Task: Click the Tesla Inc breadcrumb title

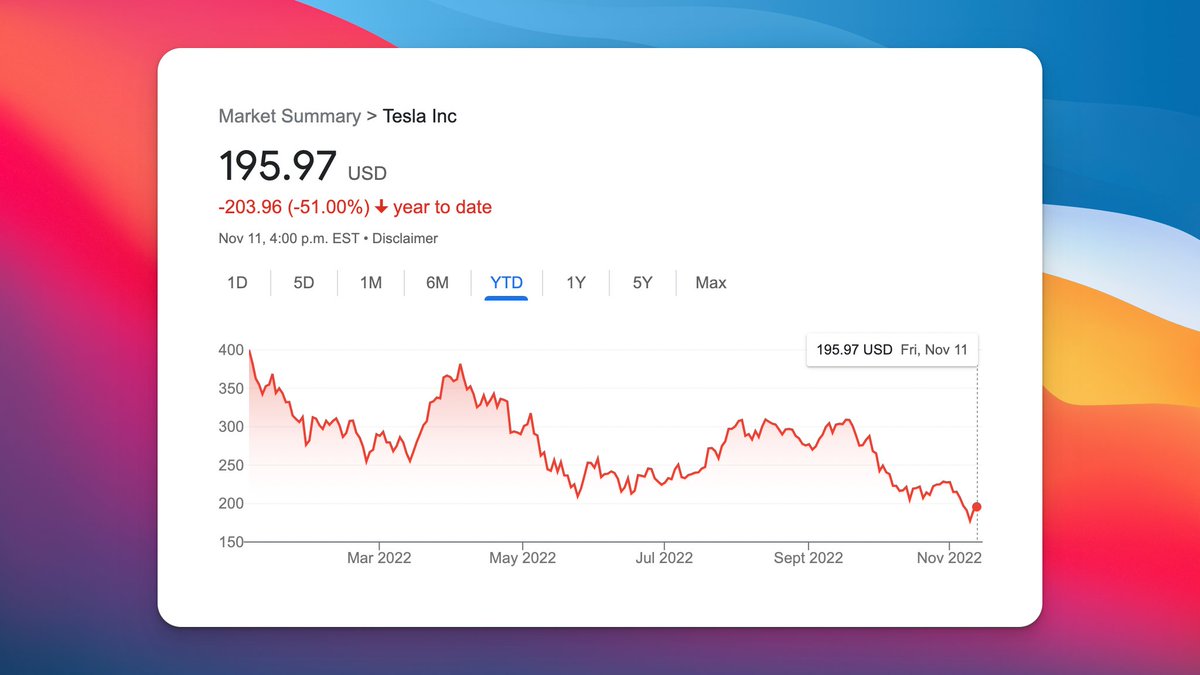Action: click(420, 116)
